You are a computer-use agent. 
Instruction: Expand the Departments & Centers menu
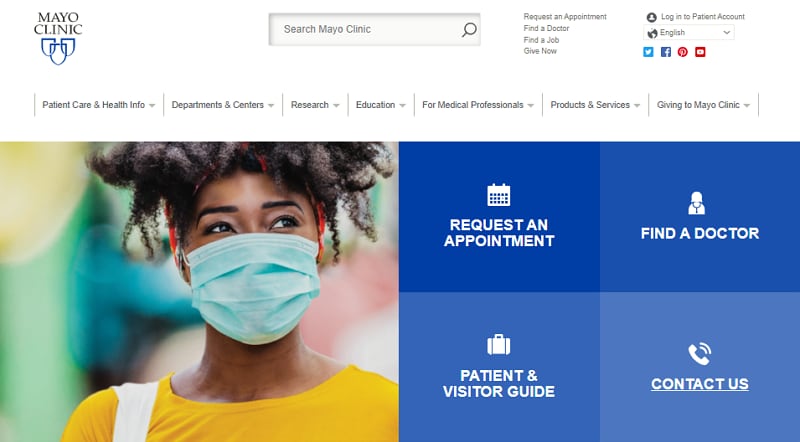pos(223,105)
